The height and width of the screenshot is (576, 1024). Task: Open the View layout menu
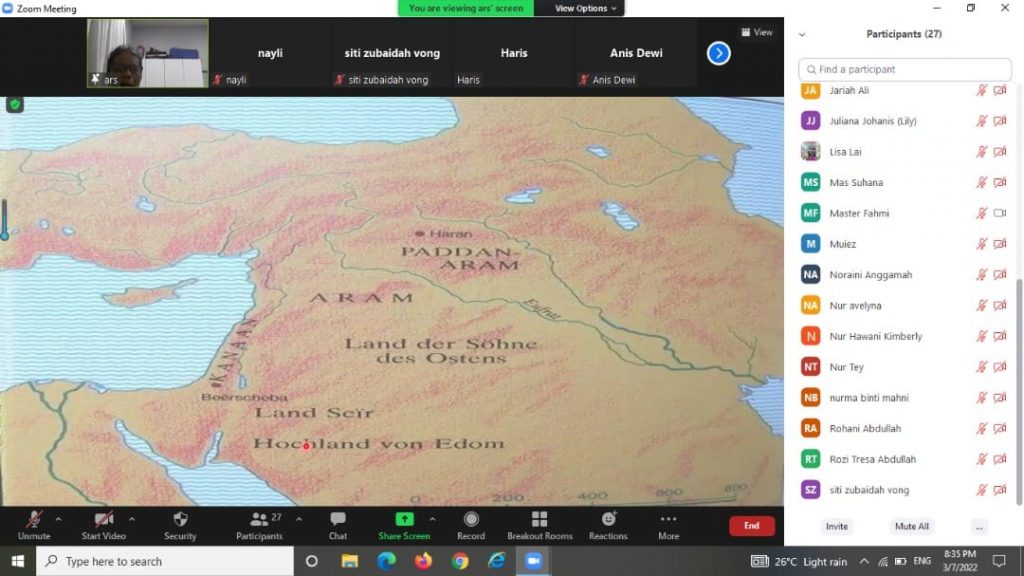click(757, 32)
